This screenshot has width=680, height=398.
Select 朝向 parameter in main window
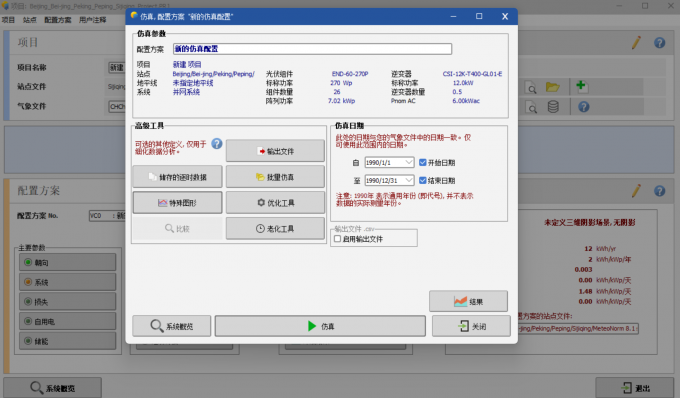(68, 262)
